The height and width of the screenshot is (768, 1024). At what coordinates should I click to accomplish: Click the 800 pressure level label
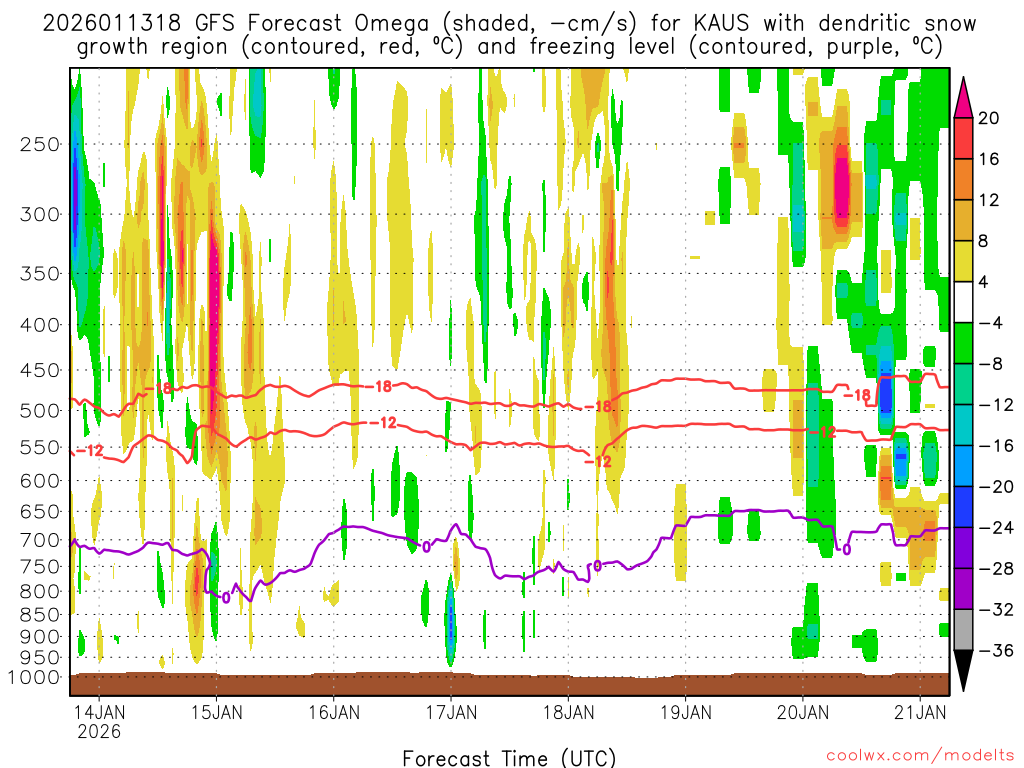click(x=40, y=592)
